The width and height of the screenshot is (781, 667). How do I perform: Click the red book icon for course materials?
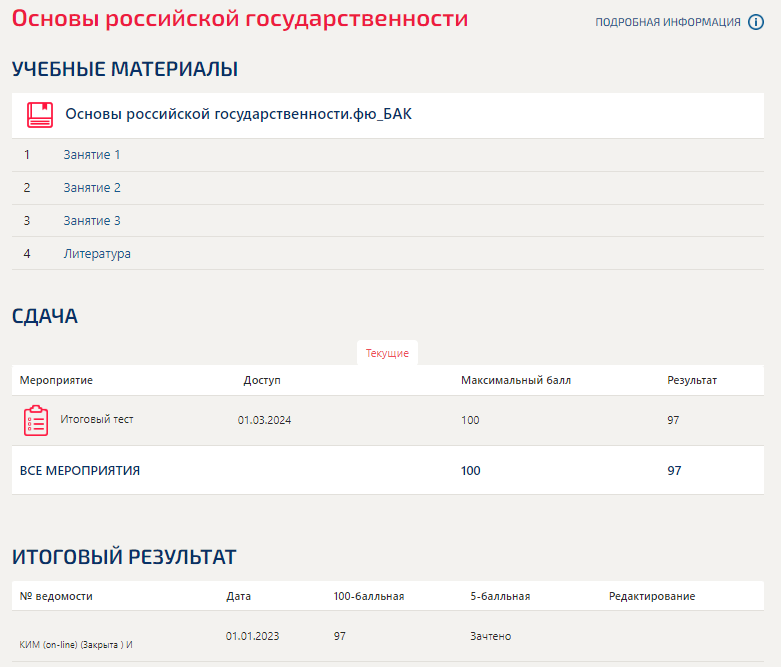pos(40,114)
